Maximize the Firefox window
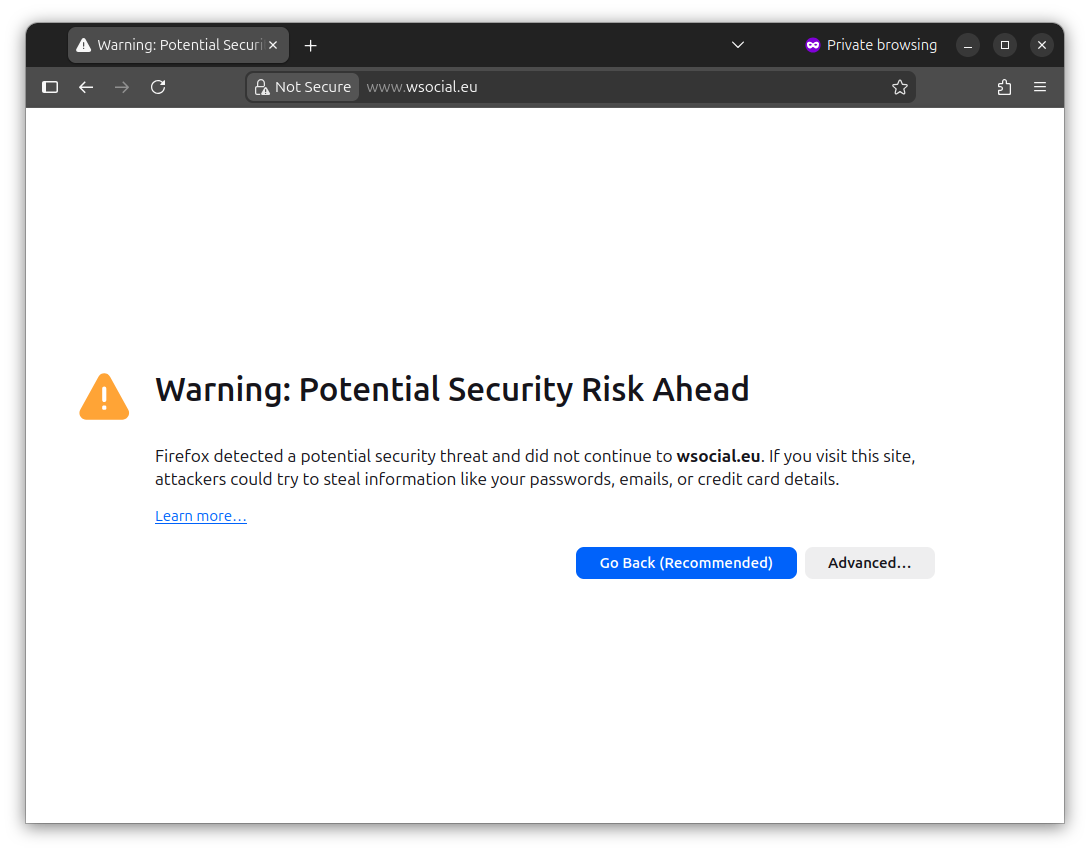Screen dimensions: 1090x852 [x=1005, y=45]
